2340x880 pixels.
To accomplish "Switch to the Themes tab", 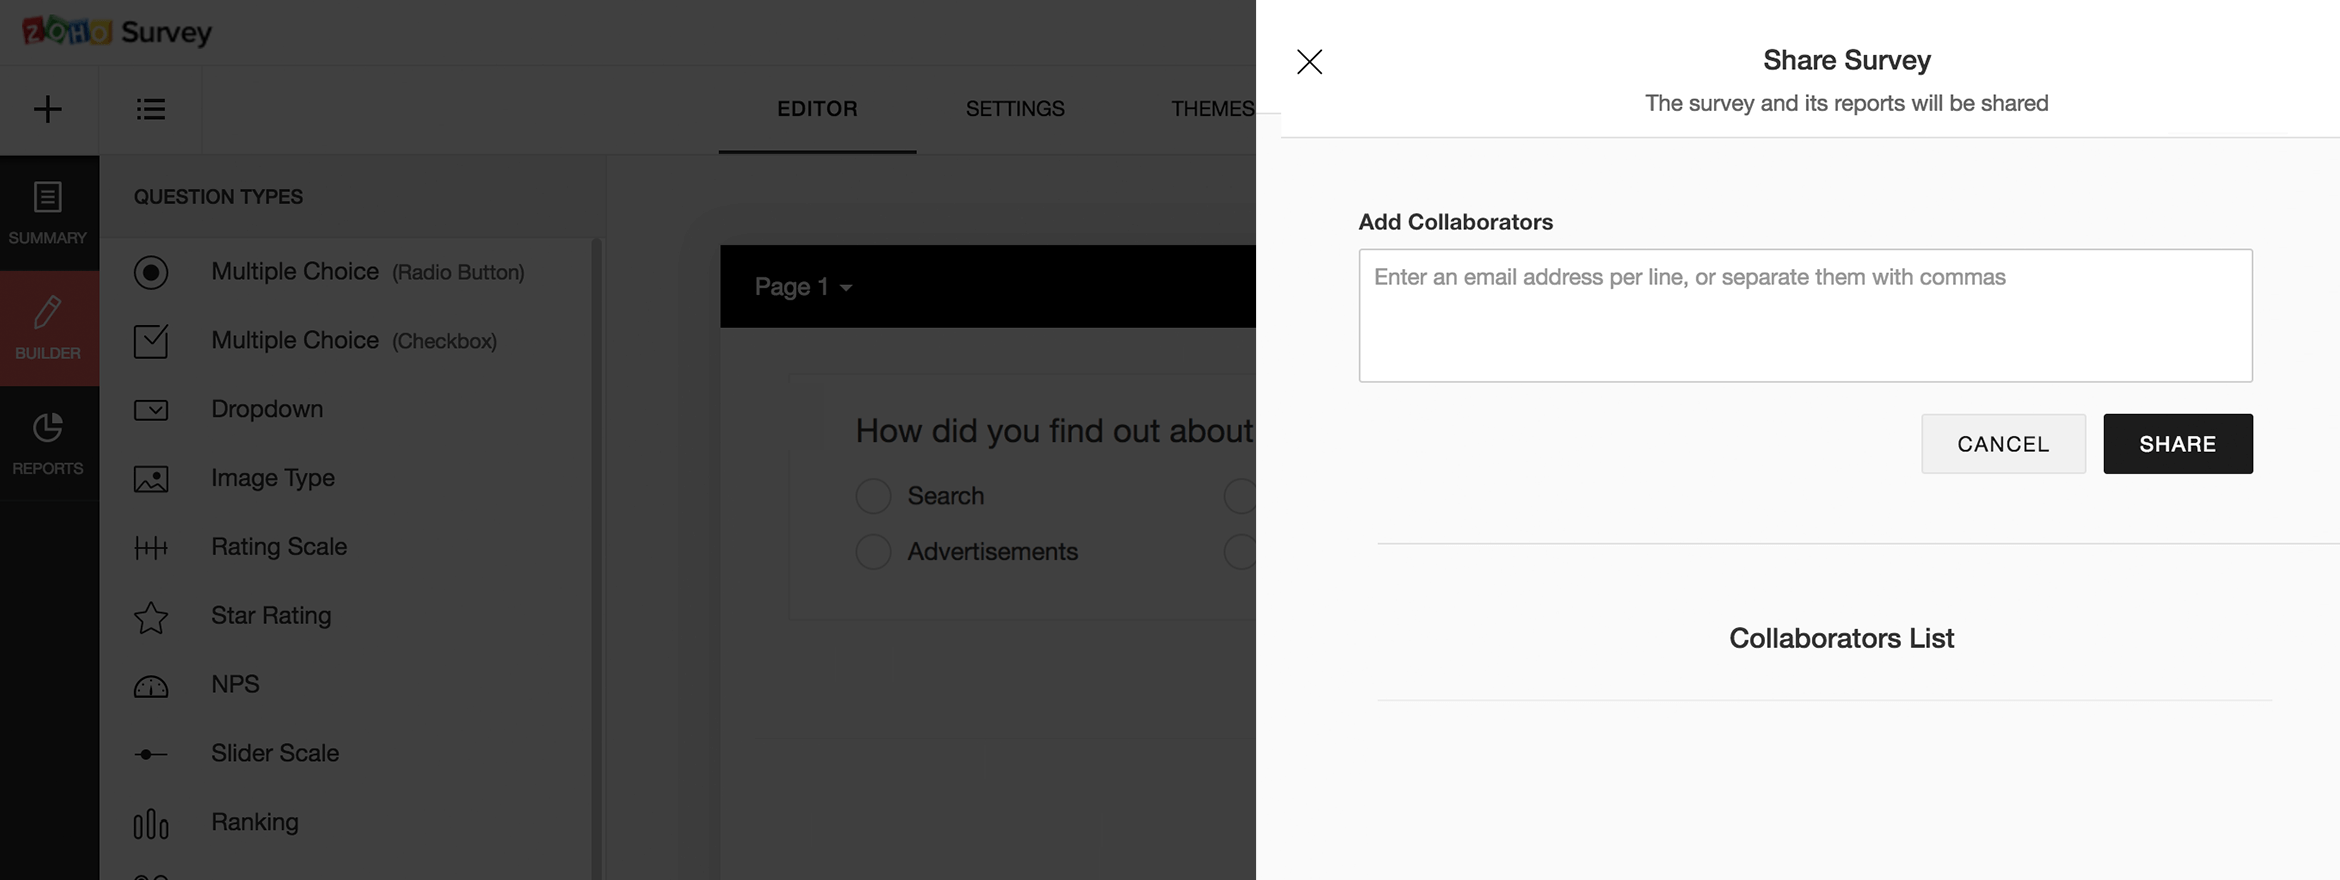I will click(1213, 109).
